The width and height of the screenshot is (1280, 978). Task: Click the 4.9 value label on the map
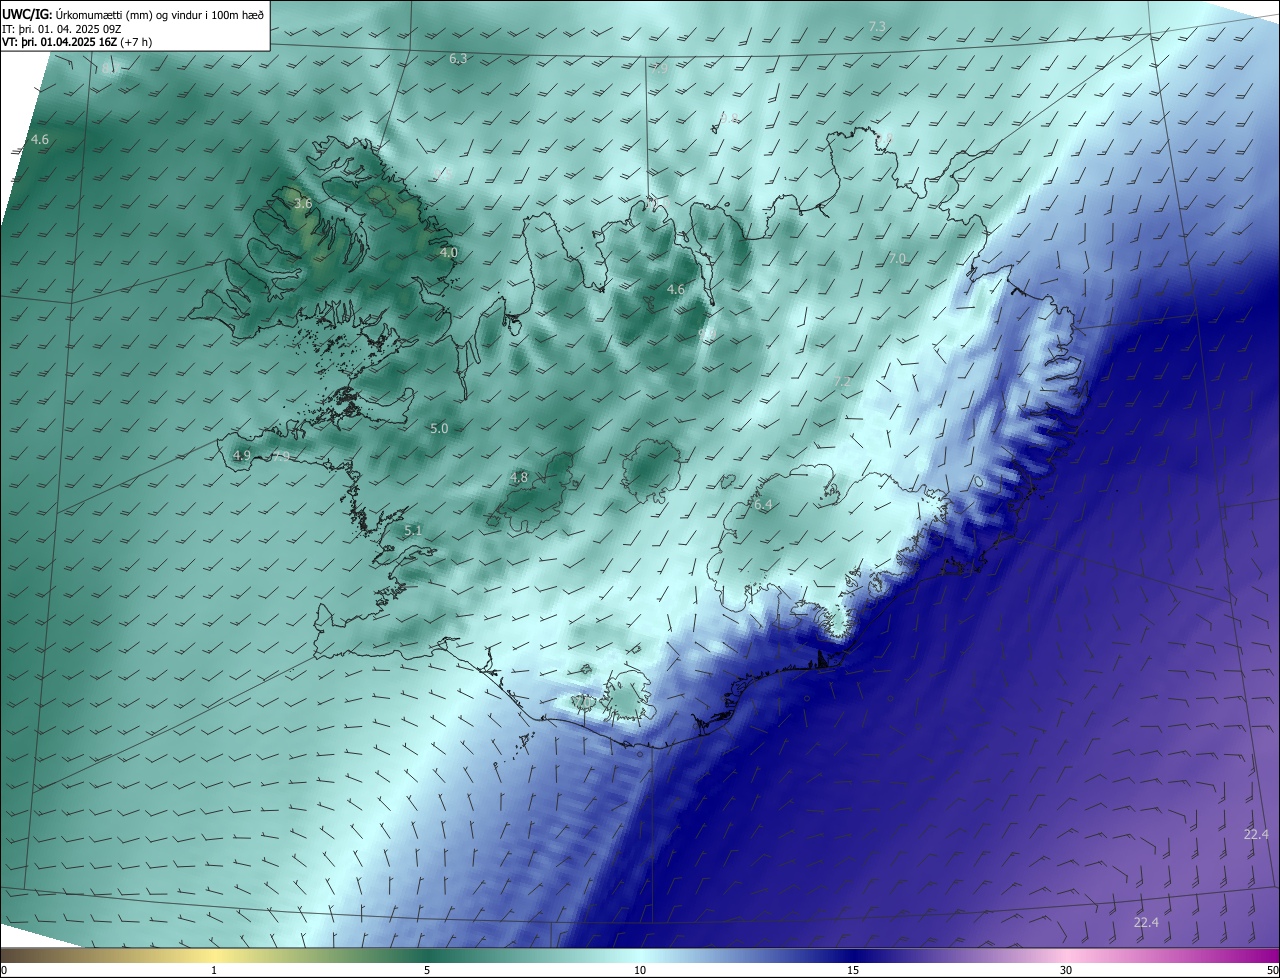pos(241,455)
